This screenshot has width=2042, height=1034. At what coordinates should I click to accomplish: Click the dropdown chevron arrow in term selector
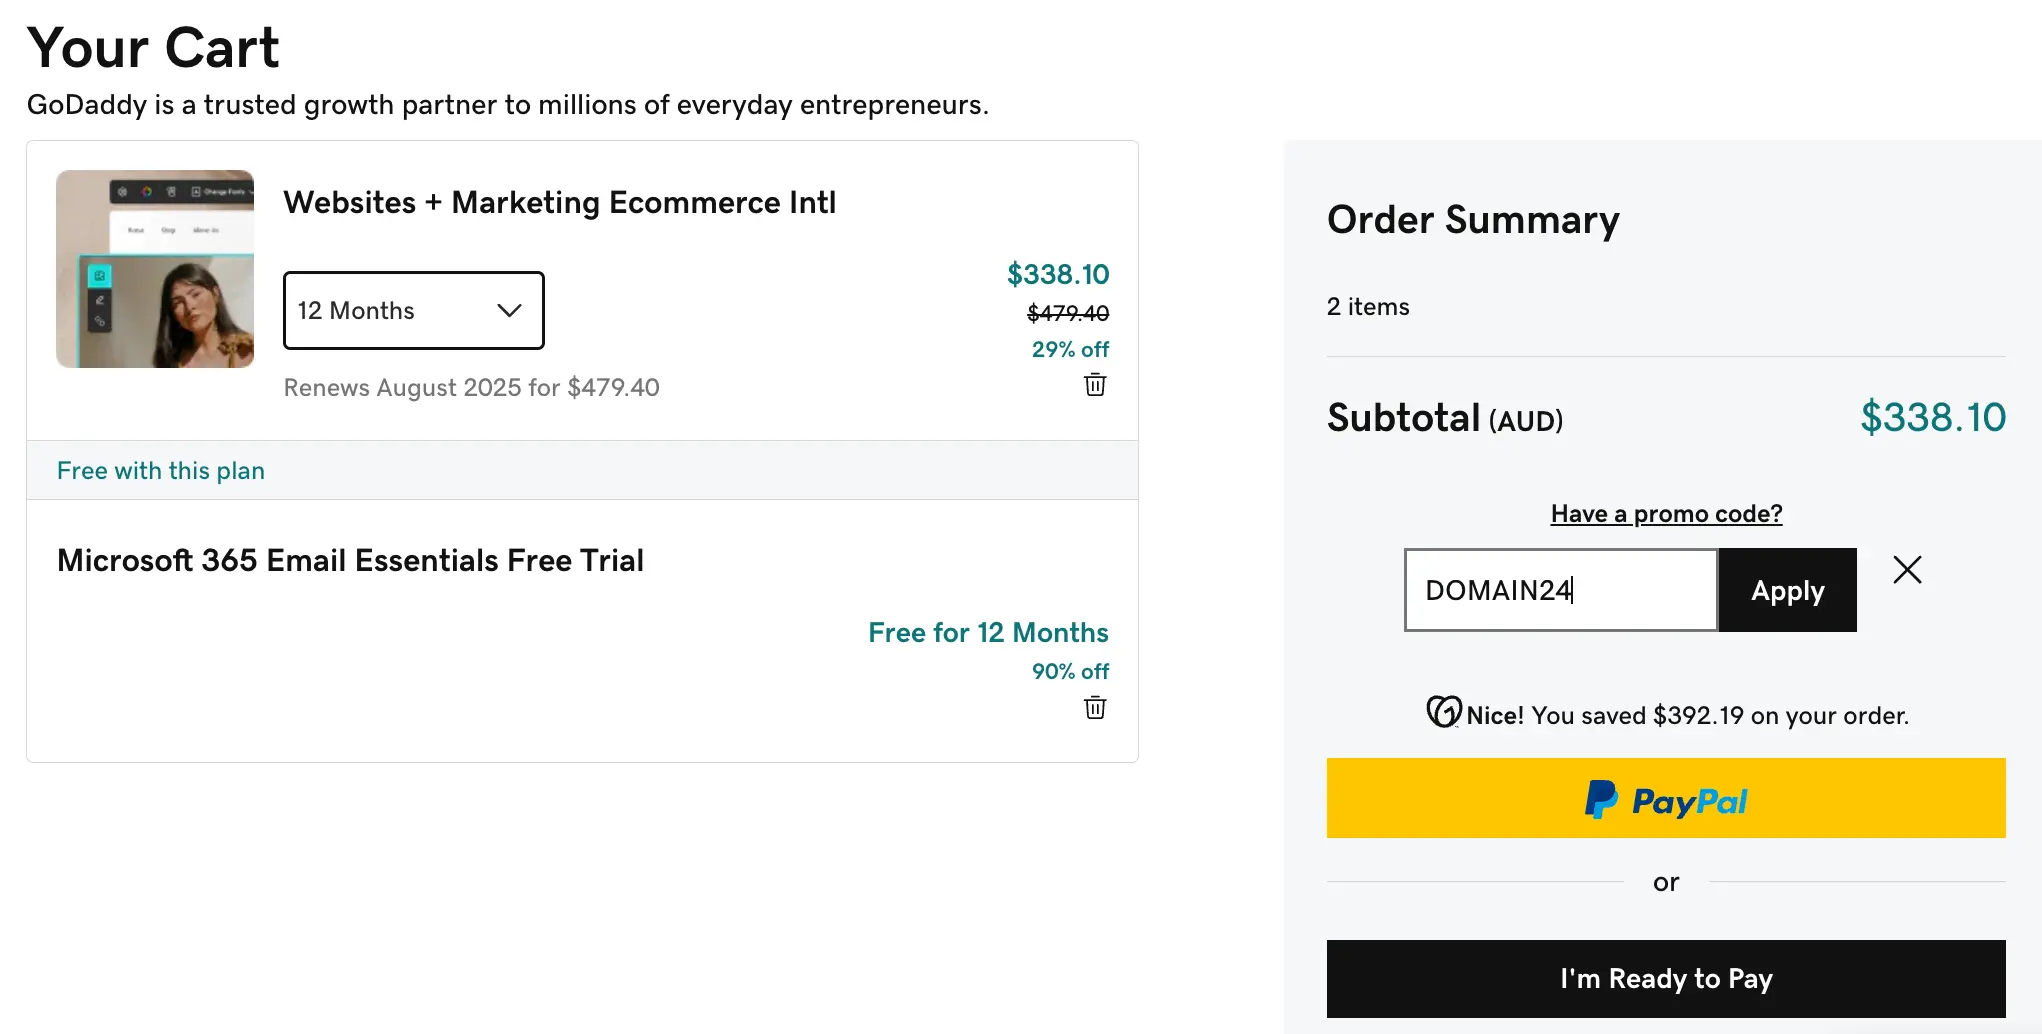(x=510, y=311)
